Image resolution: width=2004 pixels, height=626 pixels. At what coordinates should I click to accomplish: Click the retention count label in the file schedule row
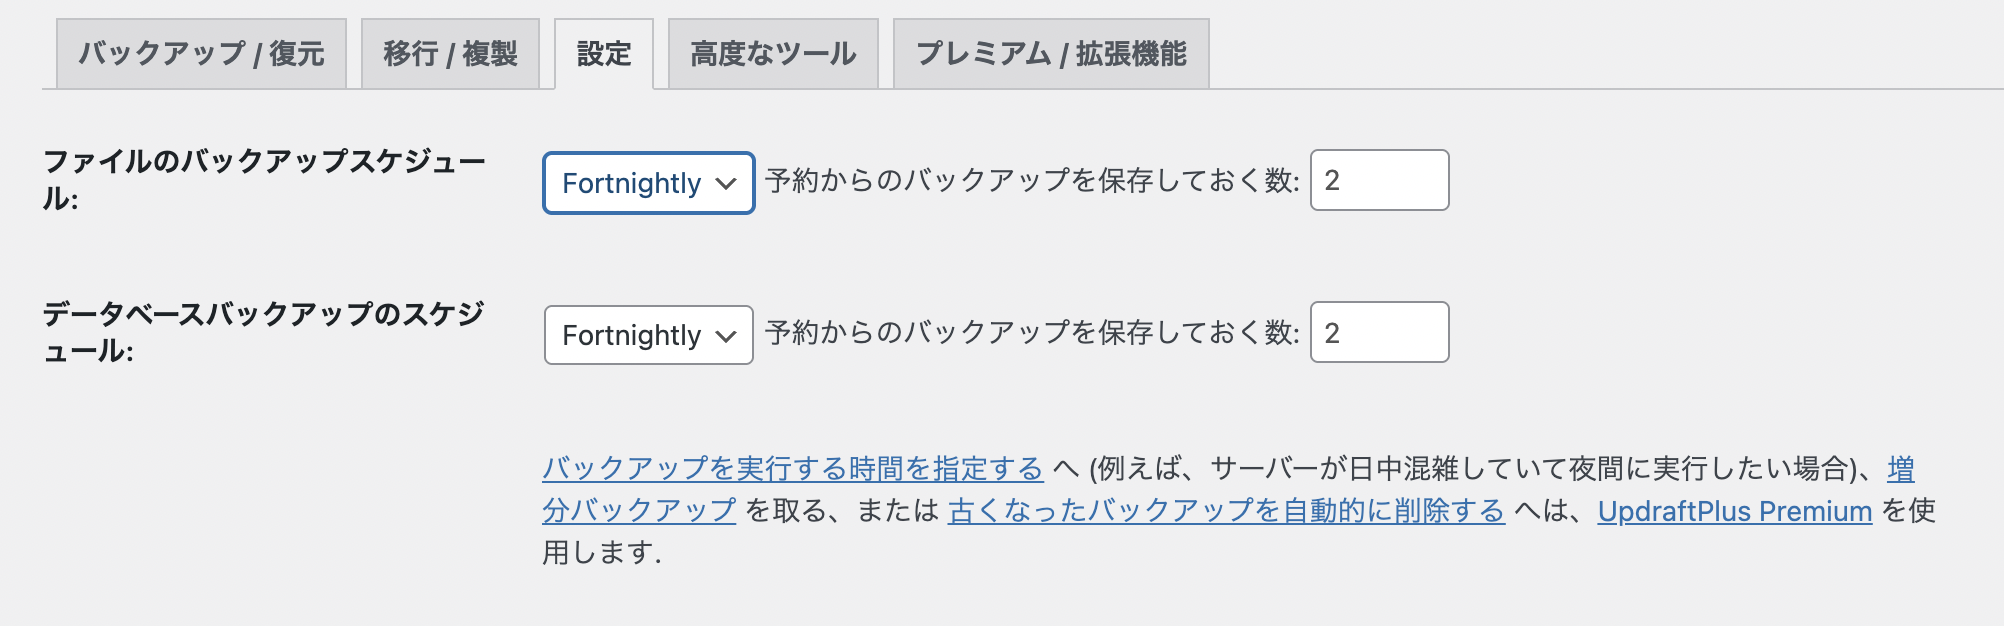[x=1032, y=181]
